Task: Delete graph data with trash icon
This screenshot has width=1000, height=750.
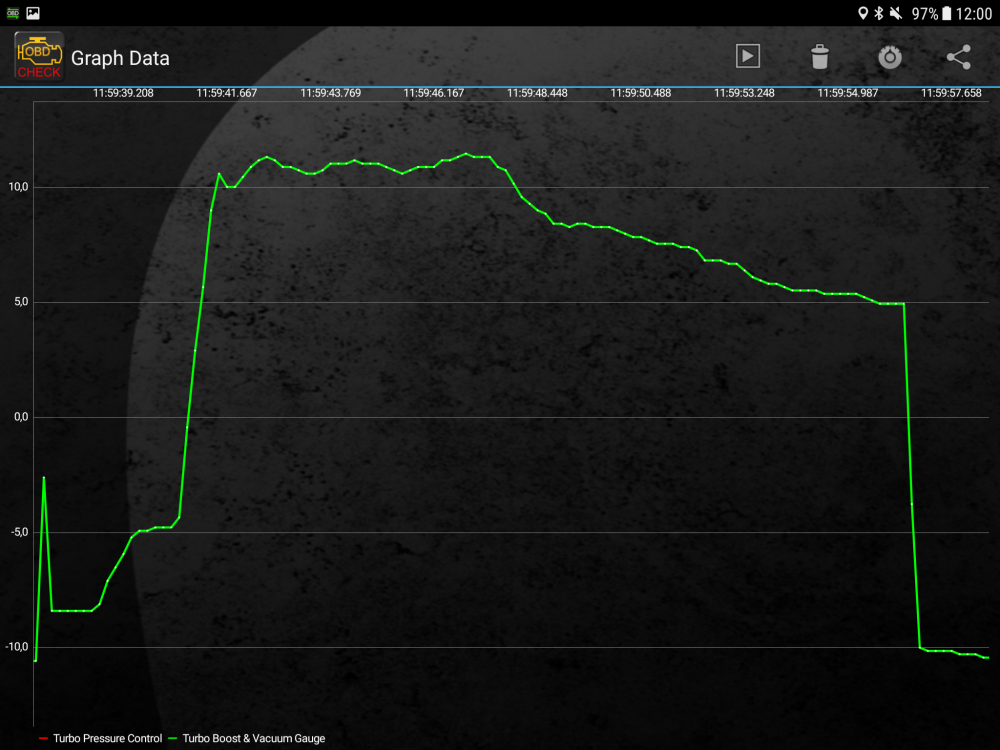Action: 820,57
